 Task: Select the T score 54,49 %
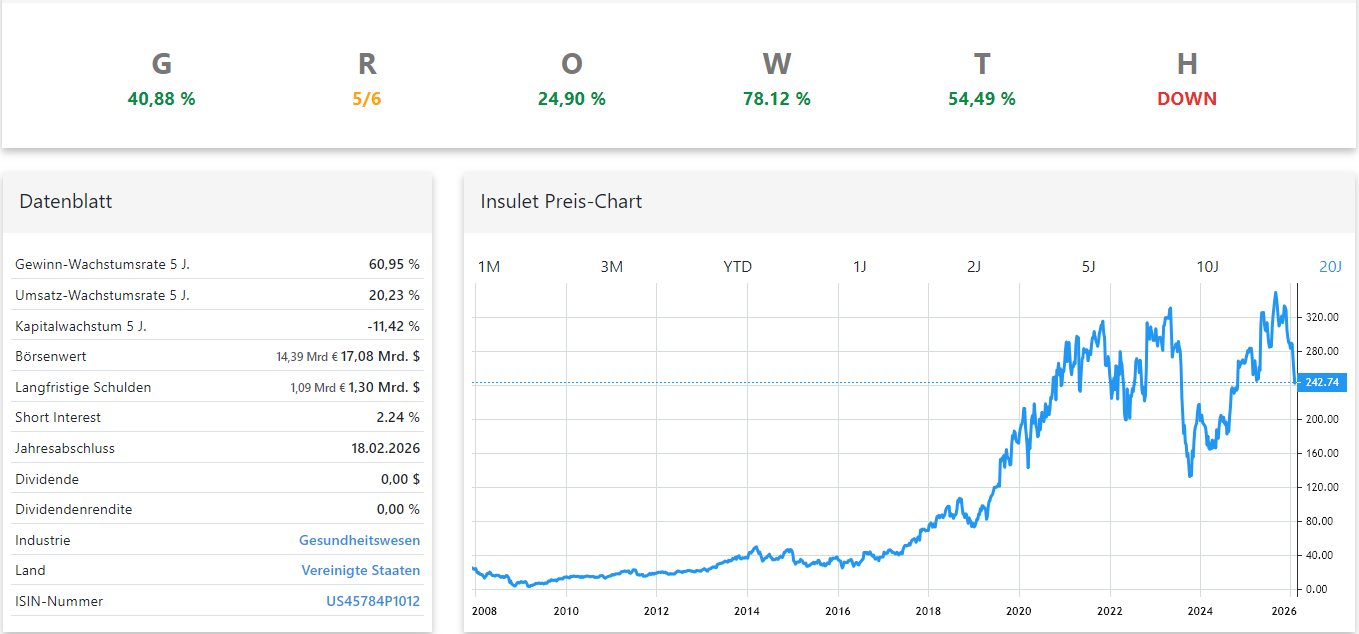(x=981, y=99)
